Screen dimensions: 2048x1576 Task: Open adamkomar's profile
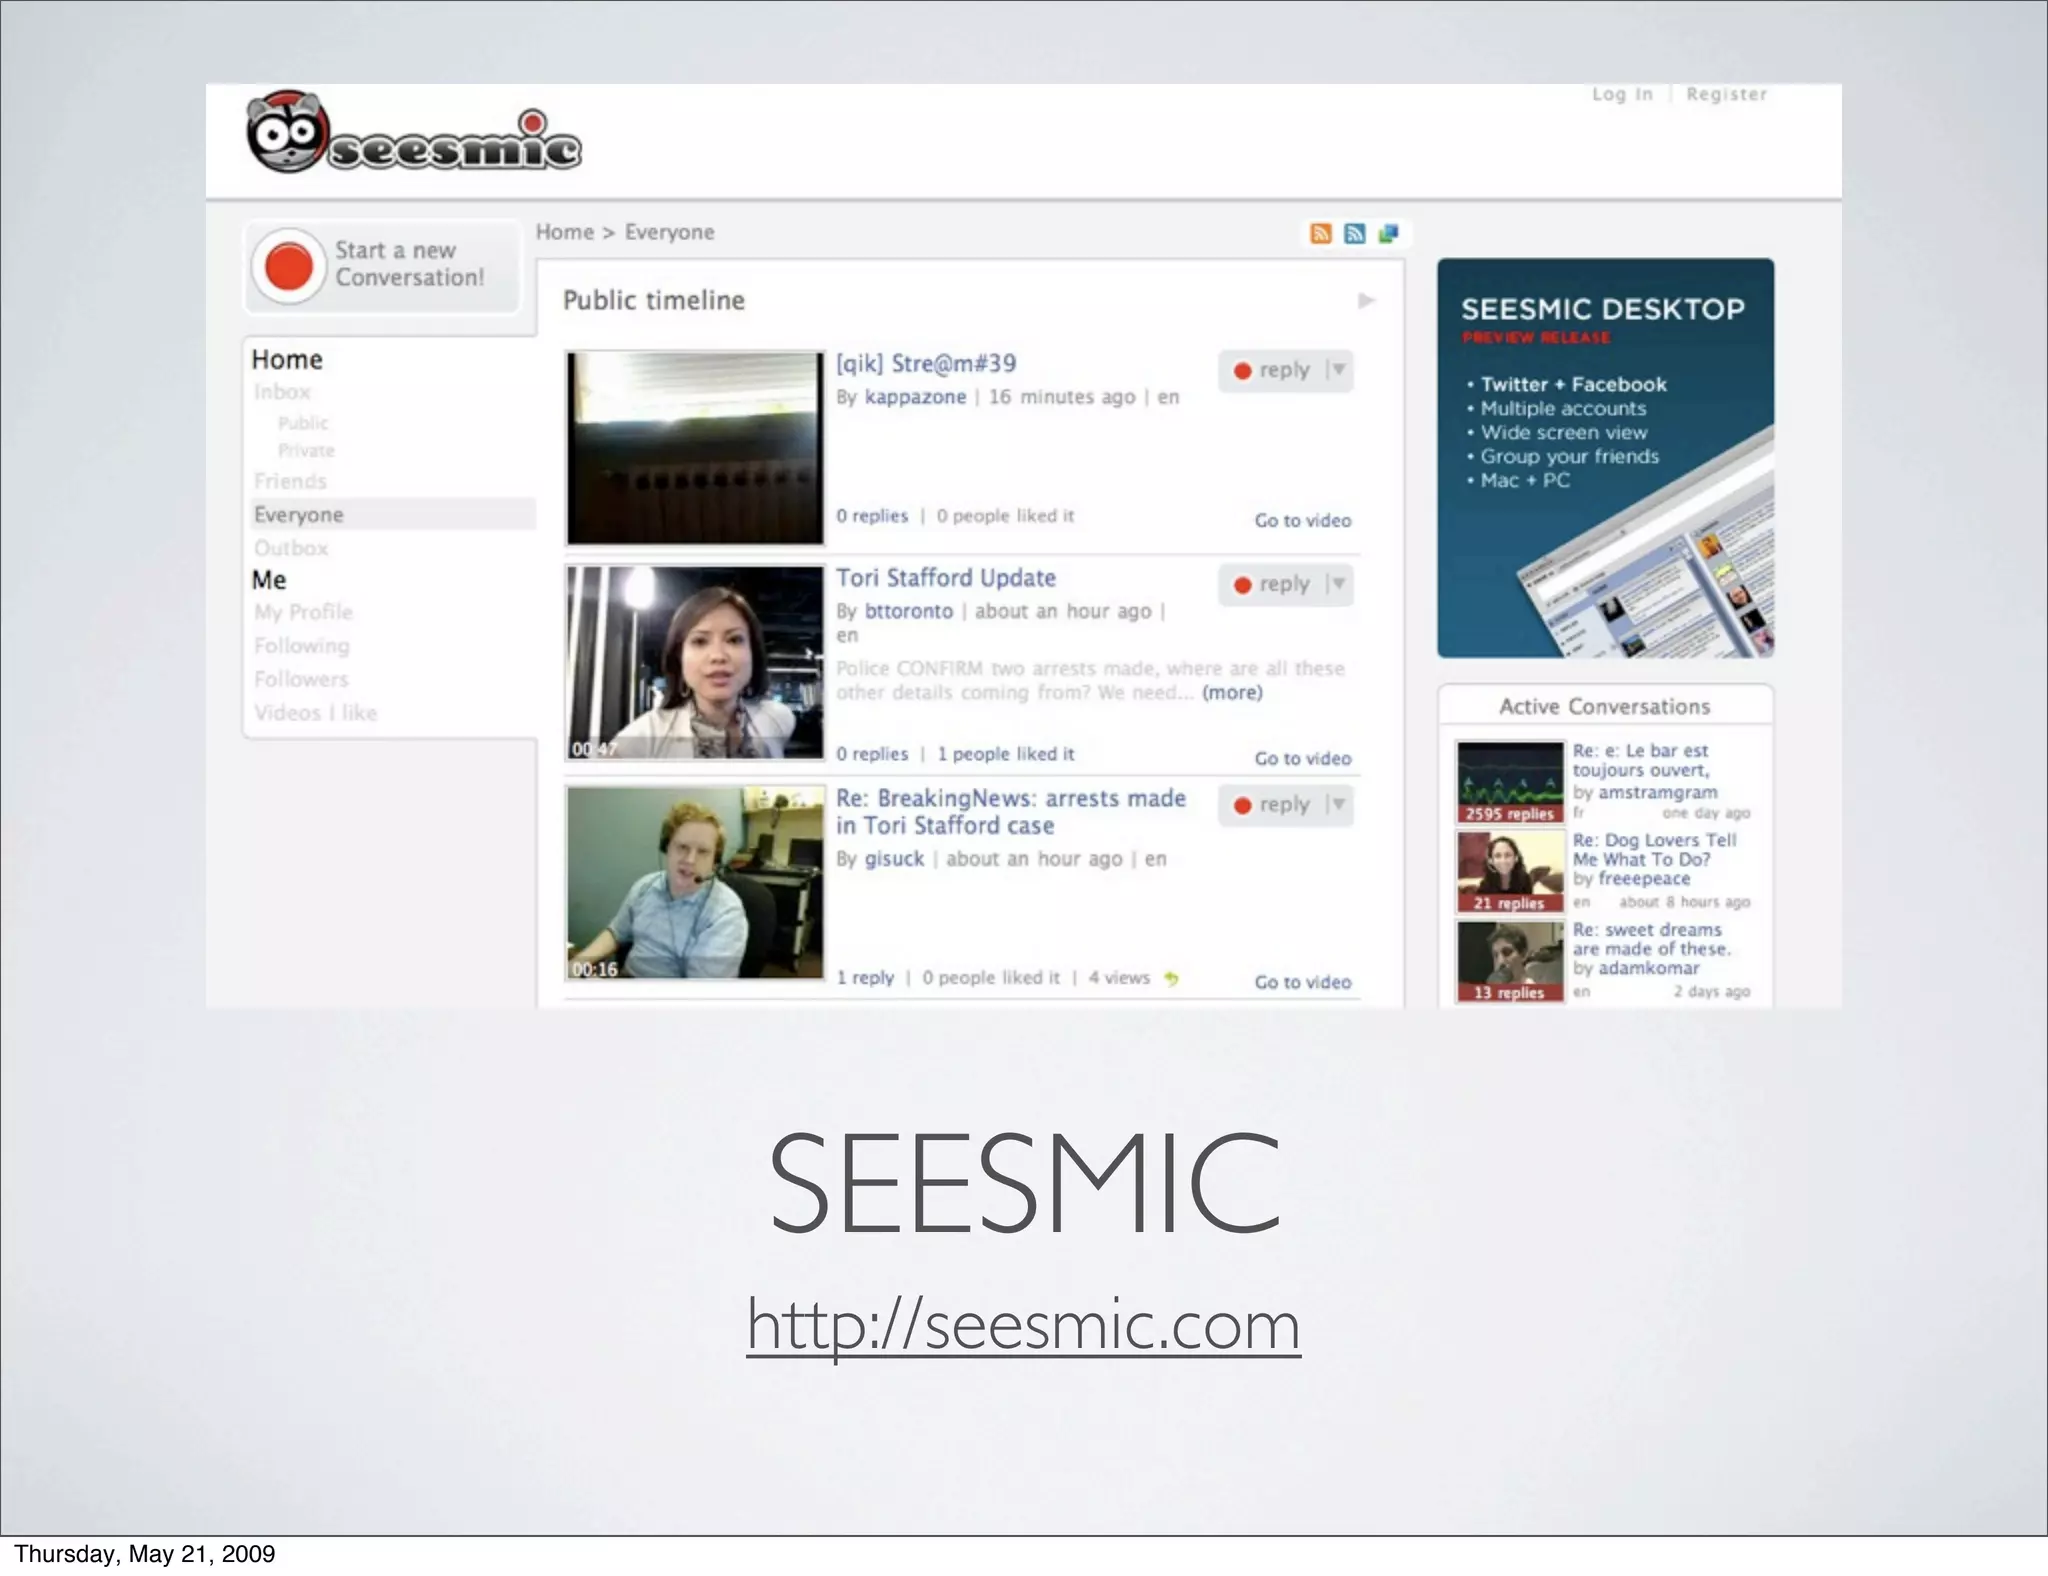pyautogui.click(x=1648, y=969)
